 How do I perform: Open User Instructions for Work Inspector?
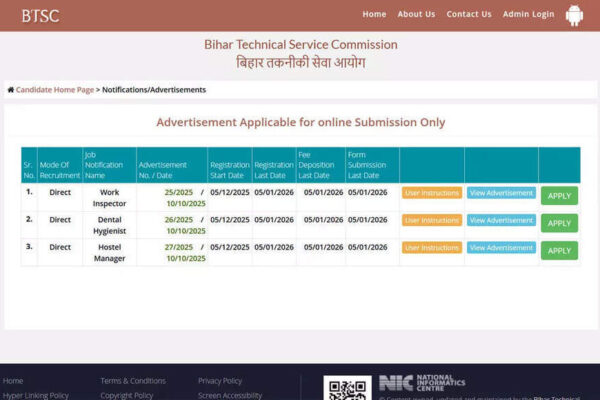[432, 193]
